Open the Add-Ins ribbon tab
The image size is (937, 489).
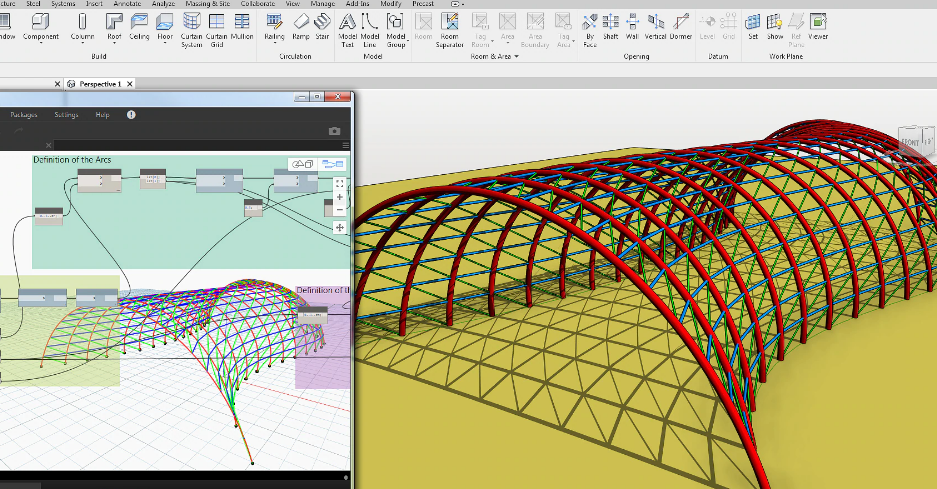click(357, 4)
